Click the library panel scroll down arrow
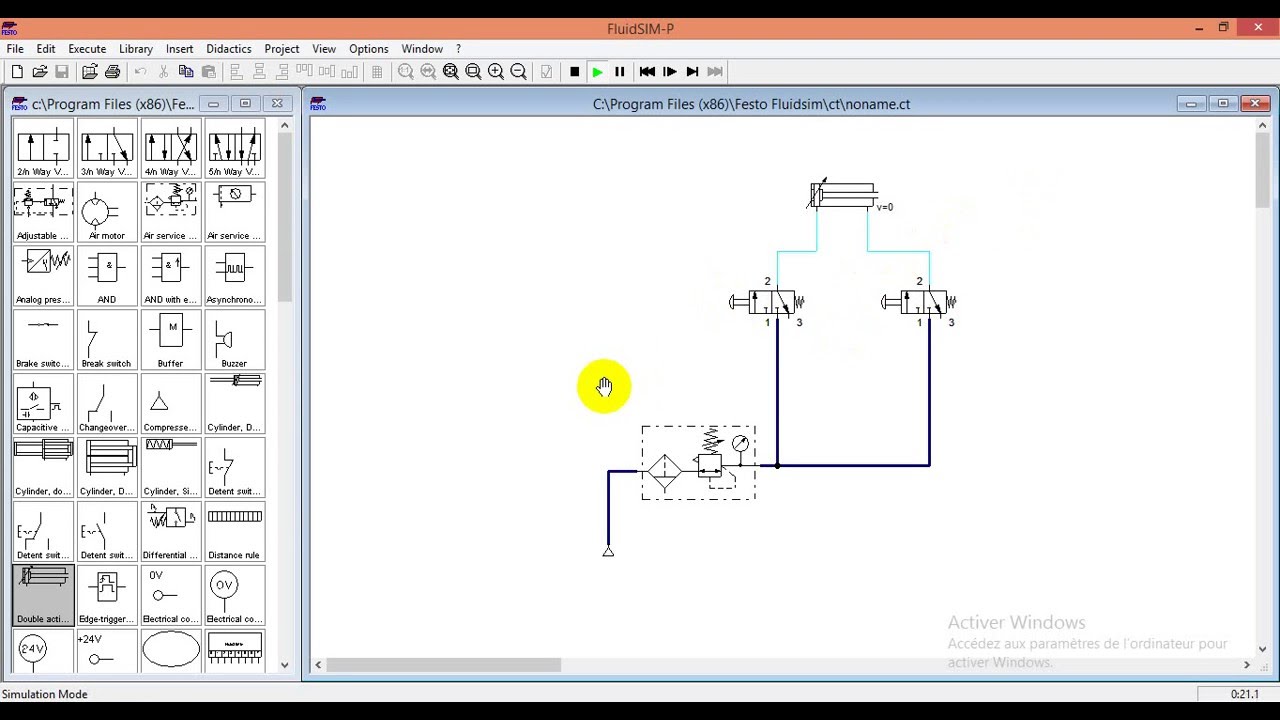The height and width of the screenshot is (720, 1280). (x=285, y=664)
